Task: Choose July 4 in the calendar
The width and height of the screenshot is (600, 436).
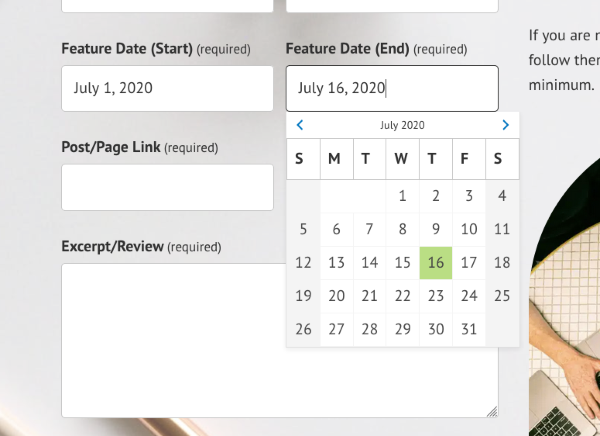Action: pos(502,196)
